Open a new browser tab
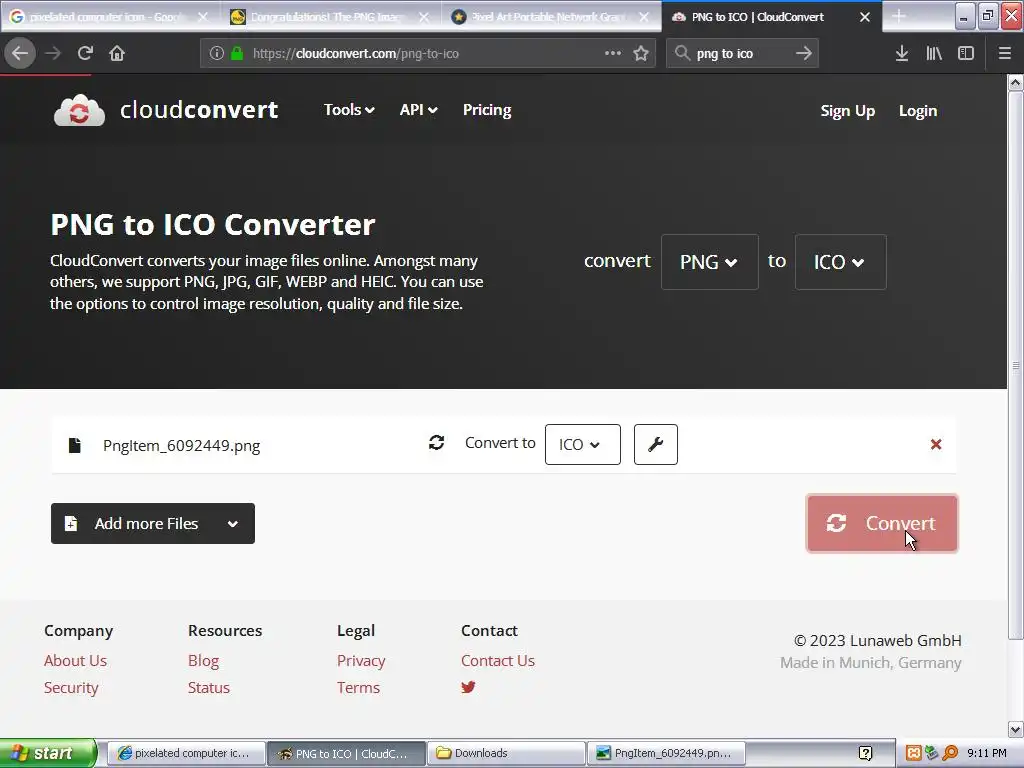 coord(899,16)
